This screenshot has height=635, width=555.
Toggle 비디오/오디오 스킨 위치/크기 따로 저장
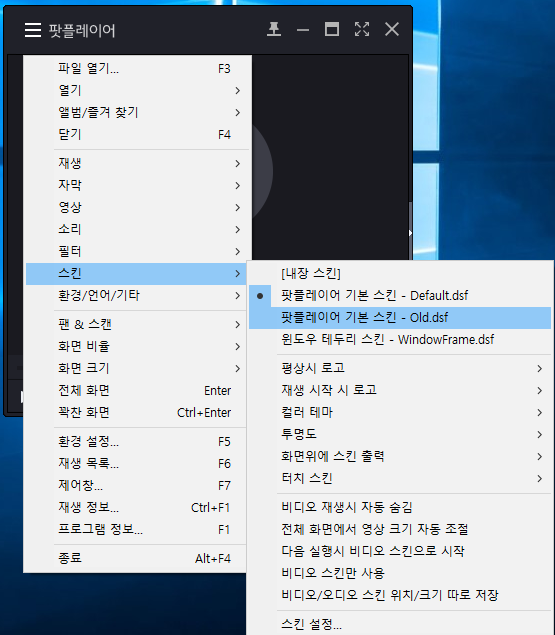tap(400, 595)
